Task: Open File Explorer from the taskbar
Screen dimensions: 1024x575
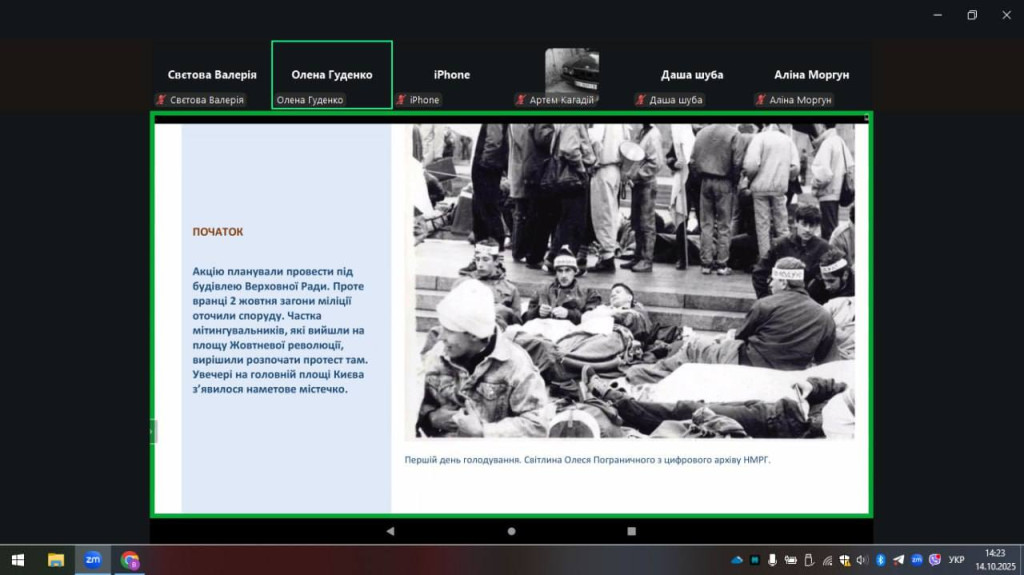Action: click(x=56, y=560)
